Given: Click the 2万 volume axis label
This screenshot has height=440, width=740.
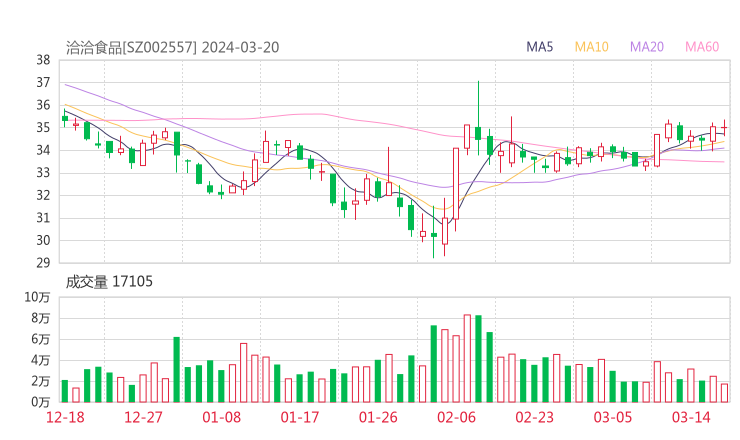Looking at the screenshot, I should point(41,381).
